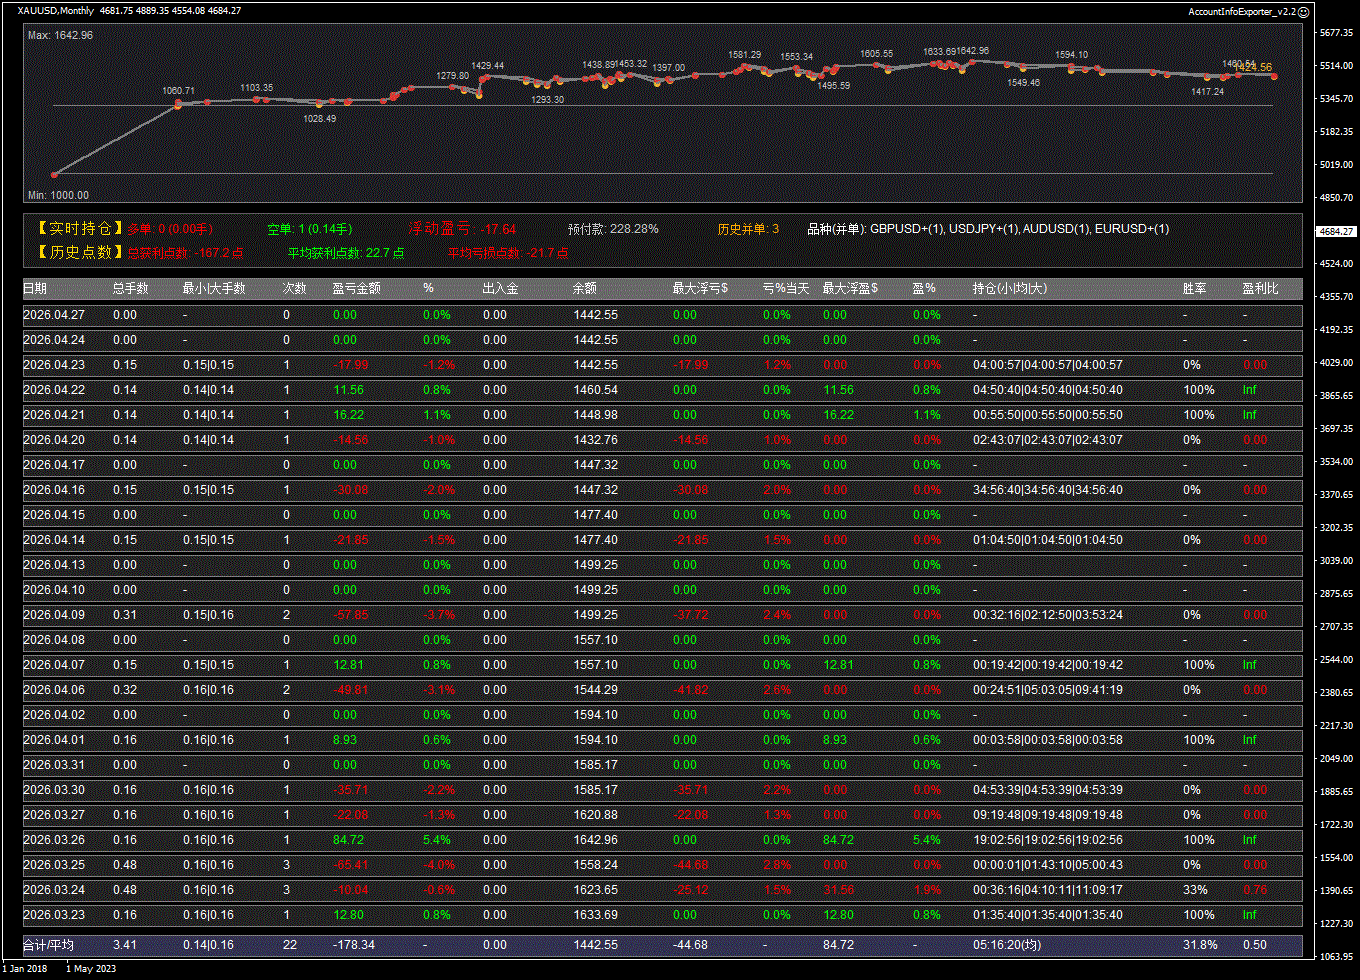Click the XAUUSD,Monthly chart title
This screenshot has height=980, width=1360.
[x=56, y=11]
